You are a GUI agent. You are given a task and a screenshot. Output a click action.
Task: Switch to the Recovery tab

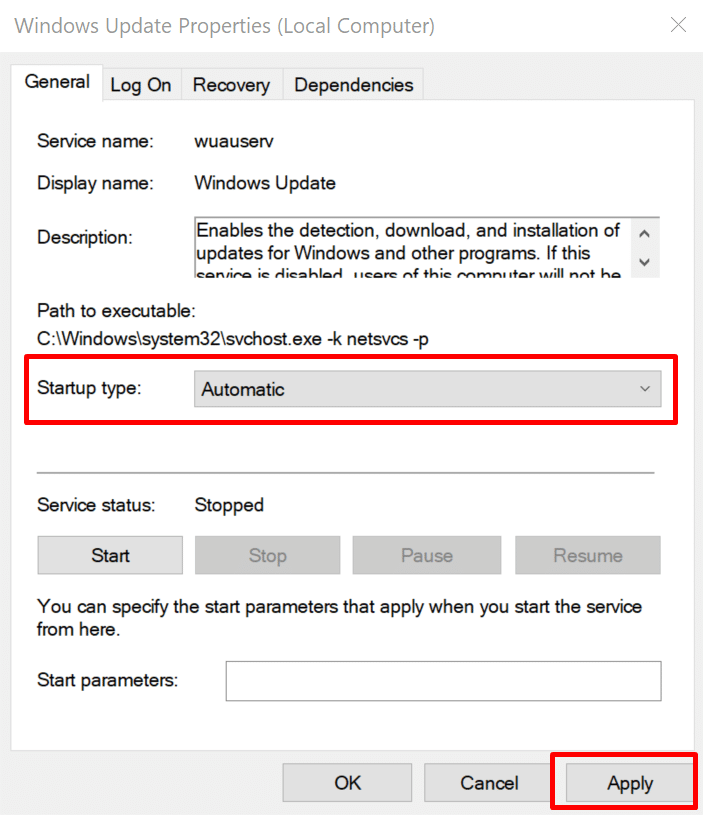231,86
